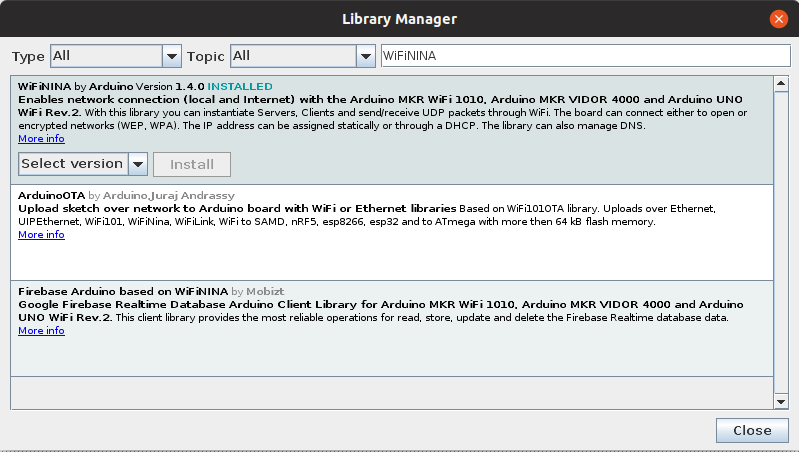The height and width of the screenshot is (452, 799).
Task: Click the Install button for WiFiNINA
Action: 192,164
